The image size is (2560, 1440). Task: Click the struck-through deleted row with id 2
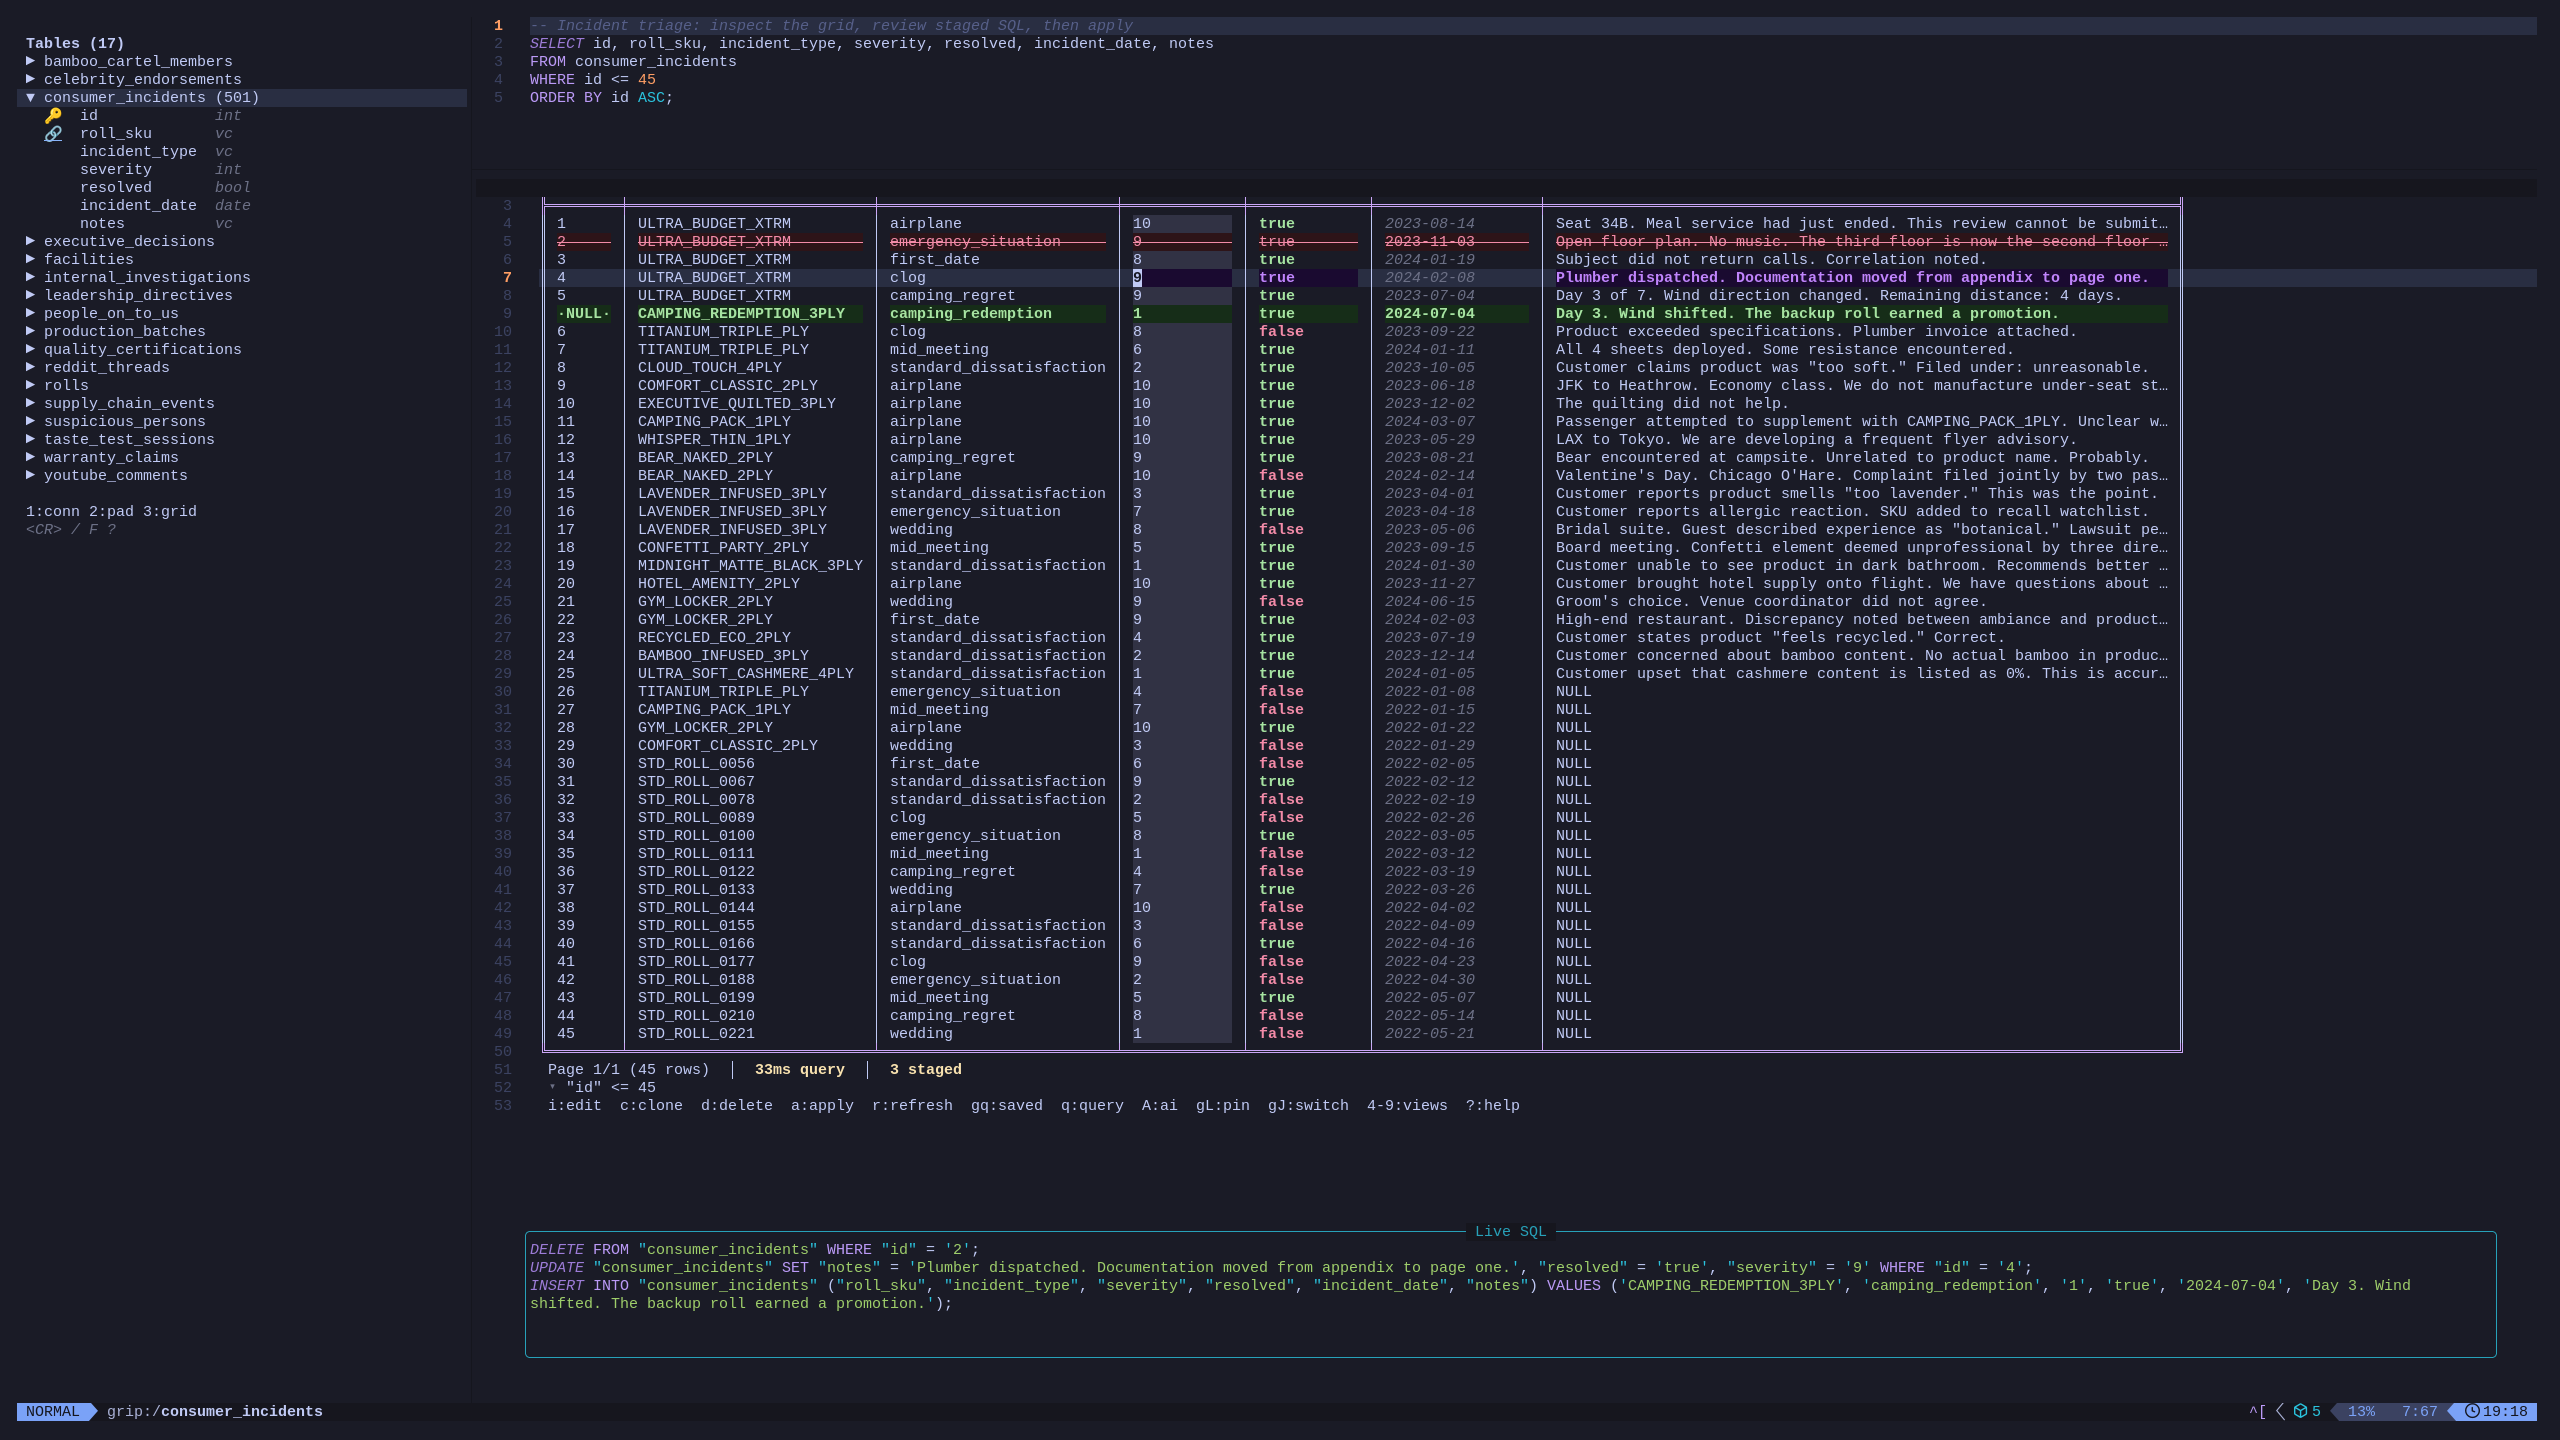pyautogui.click(x=1362, y=242)
